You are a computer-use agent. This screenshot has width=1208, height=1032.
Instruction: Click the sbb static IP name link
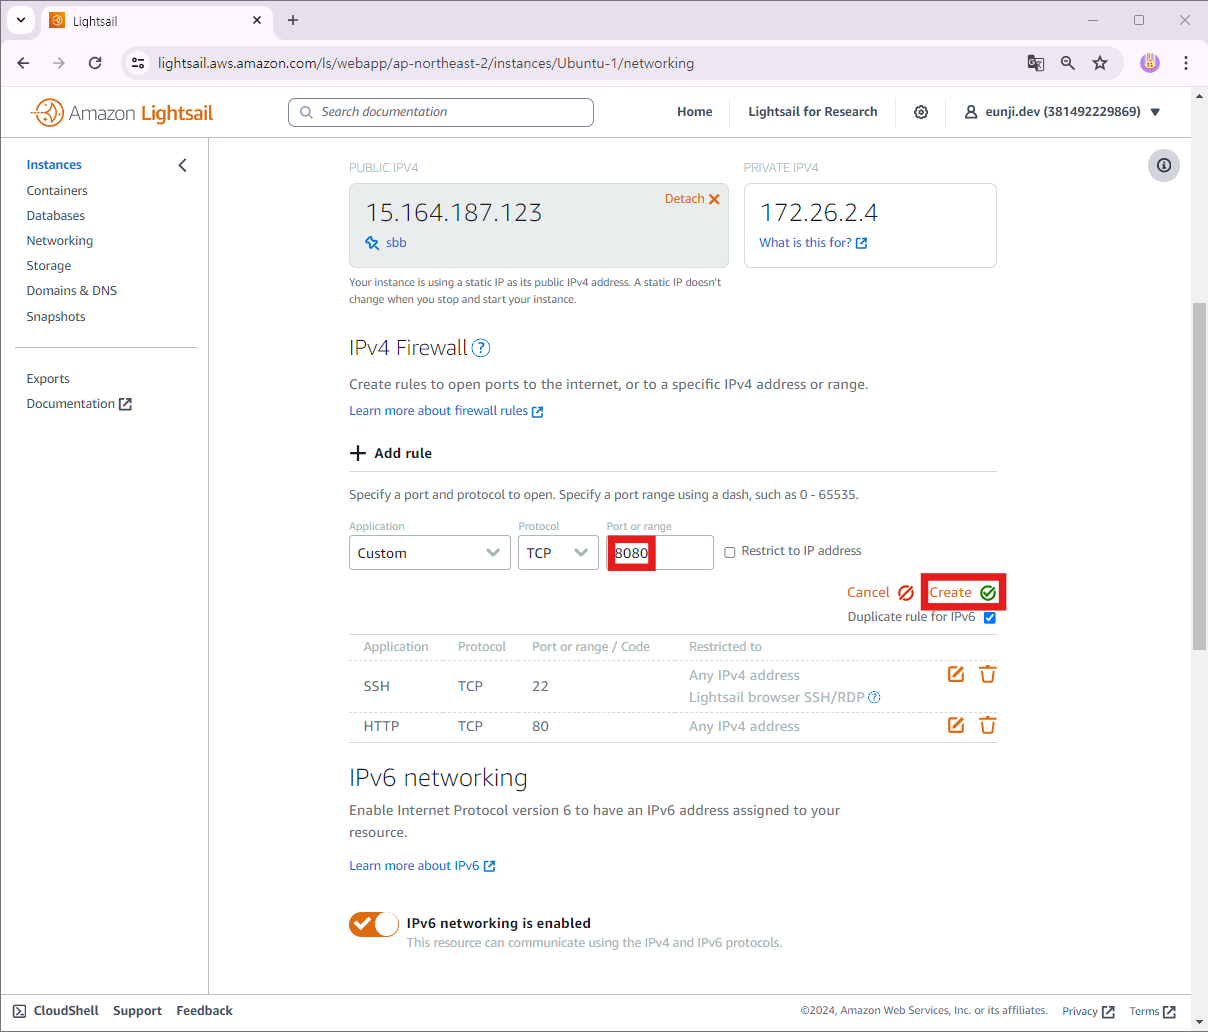click(x=396, y=243)
